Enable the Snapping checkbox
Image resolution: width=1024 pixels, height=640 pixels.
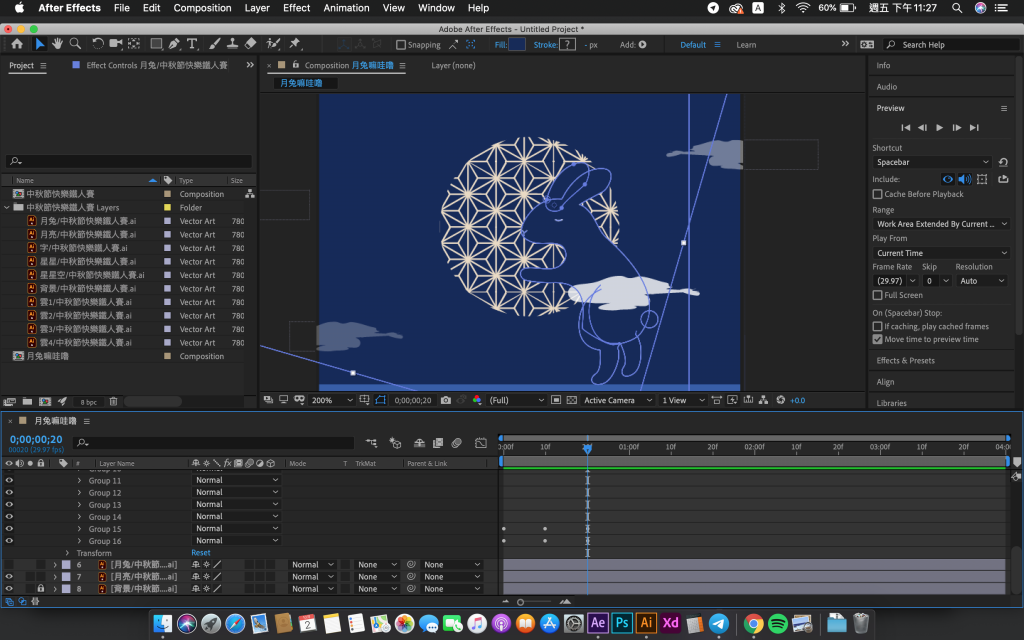tap(401, 45)
